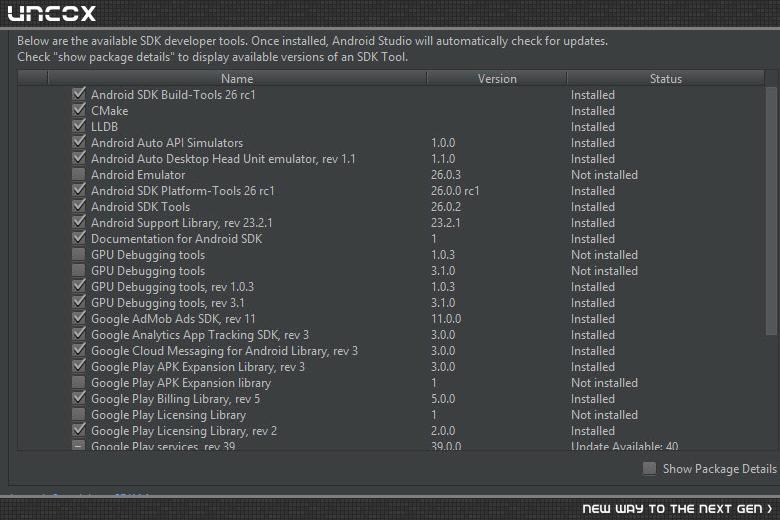Click version cell '5.0.0' for Billing Library

(443, 399)
